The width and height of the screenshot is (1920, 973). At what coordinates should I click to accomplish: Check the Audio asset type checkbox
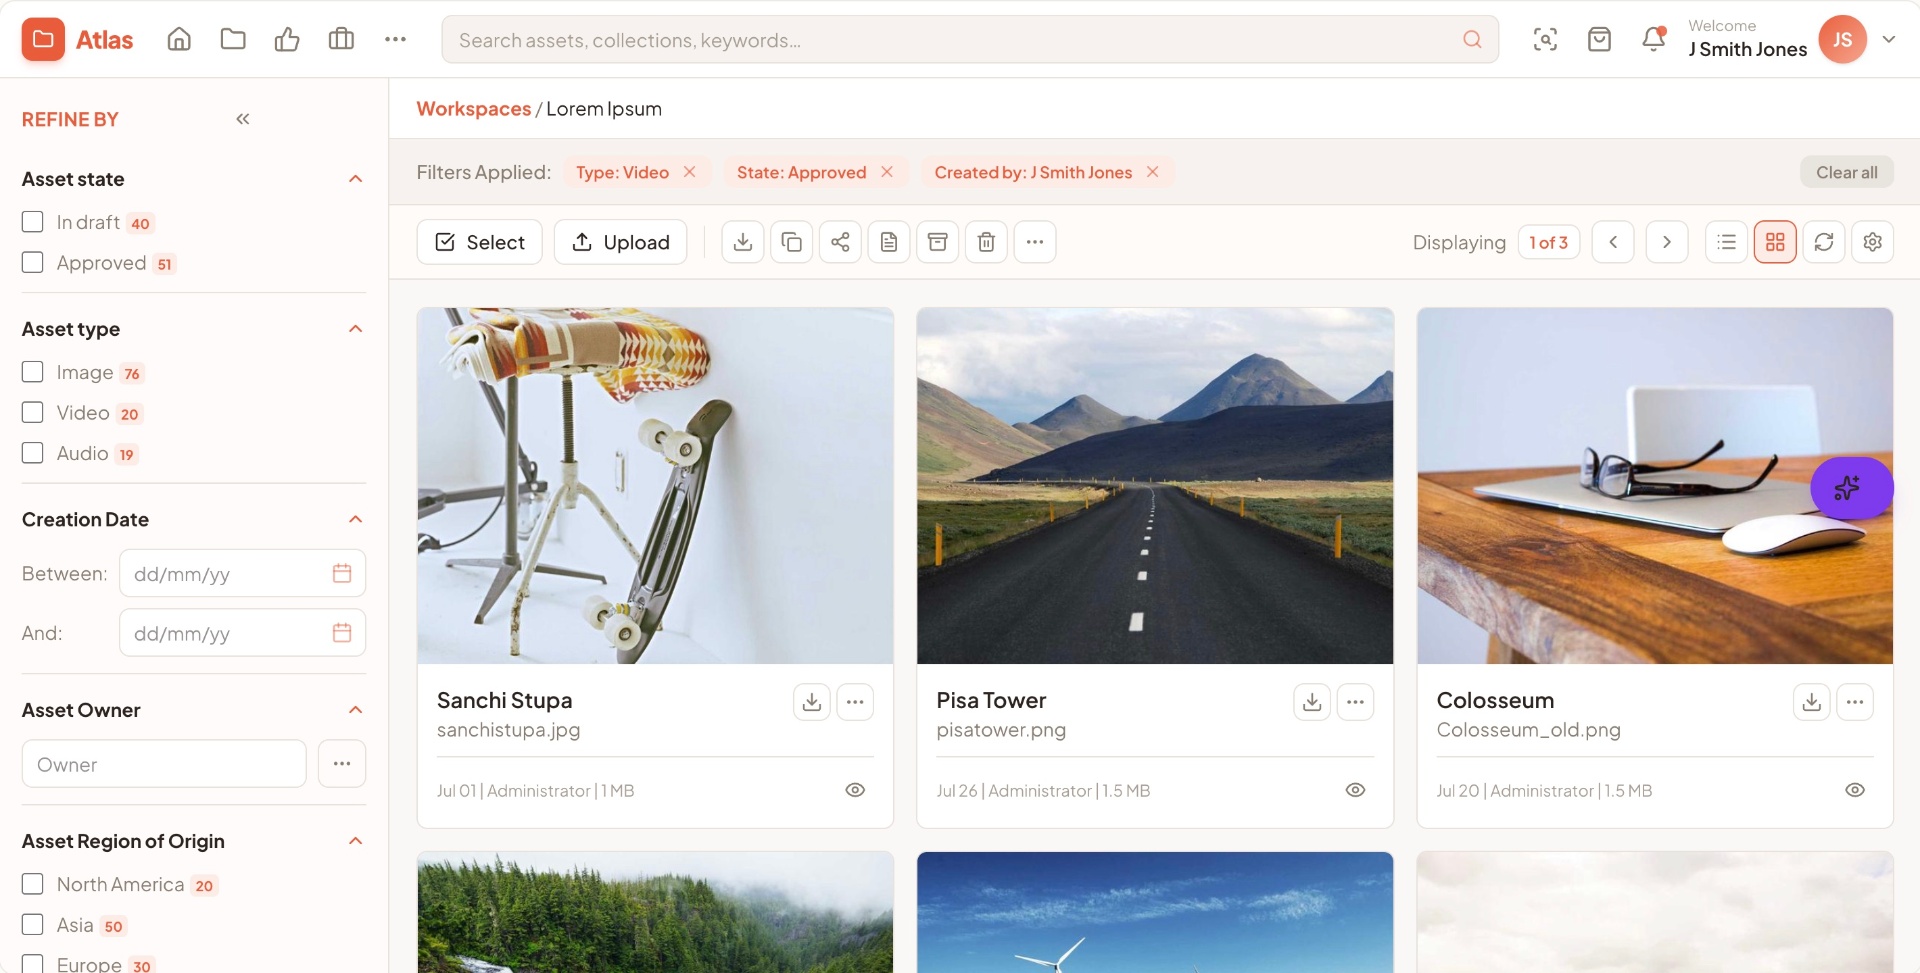pyautogui.click(x=33, y=453)
